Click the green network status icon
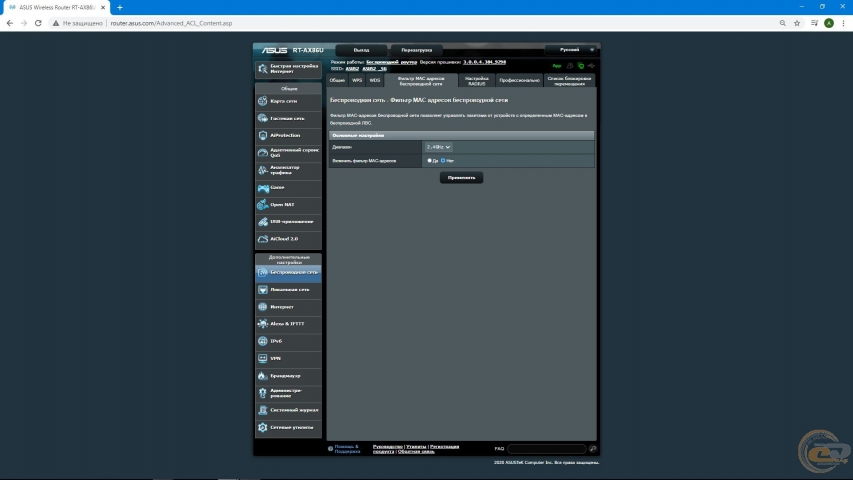853x480 pixels. (581, 66)
